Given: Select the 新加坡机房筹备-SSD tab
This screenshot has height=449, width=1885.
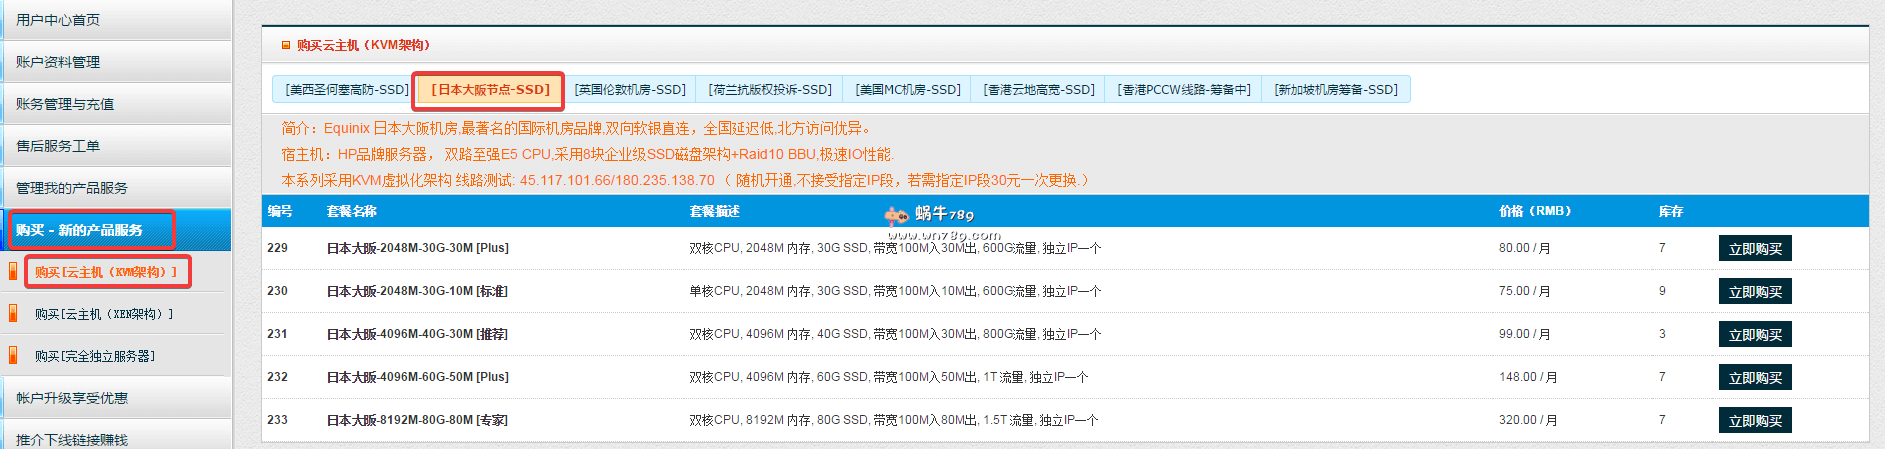Looking at the screenshot, I should [1336, 90].
